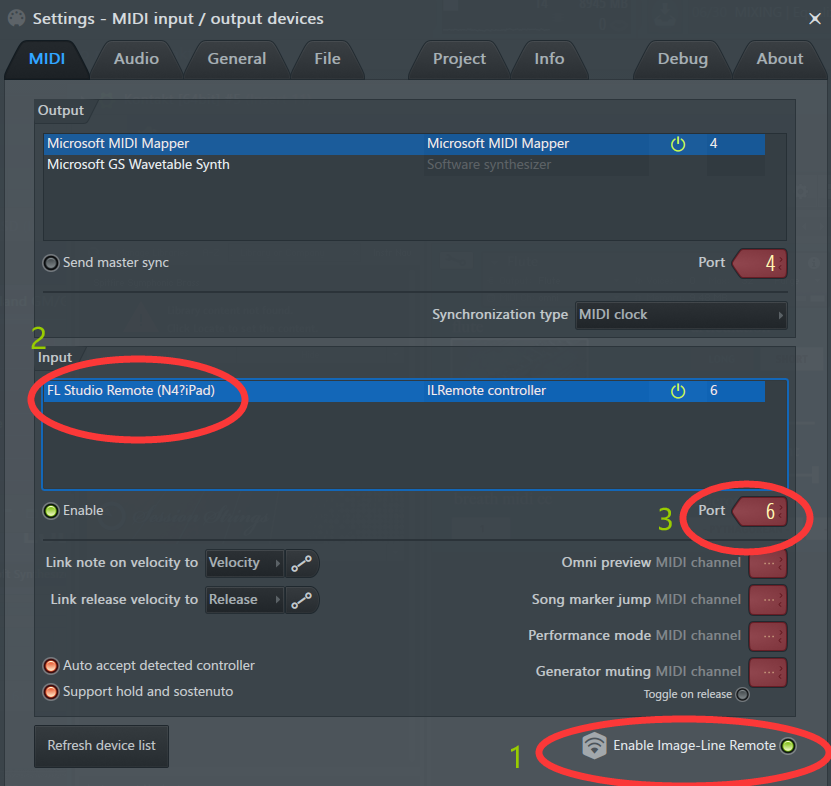Viewport: 831px width, 786px height.
Task: Close the Settings window
Action: [x=815, y=19]
